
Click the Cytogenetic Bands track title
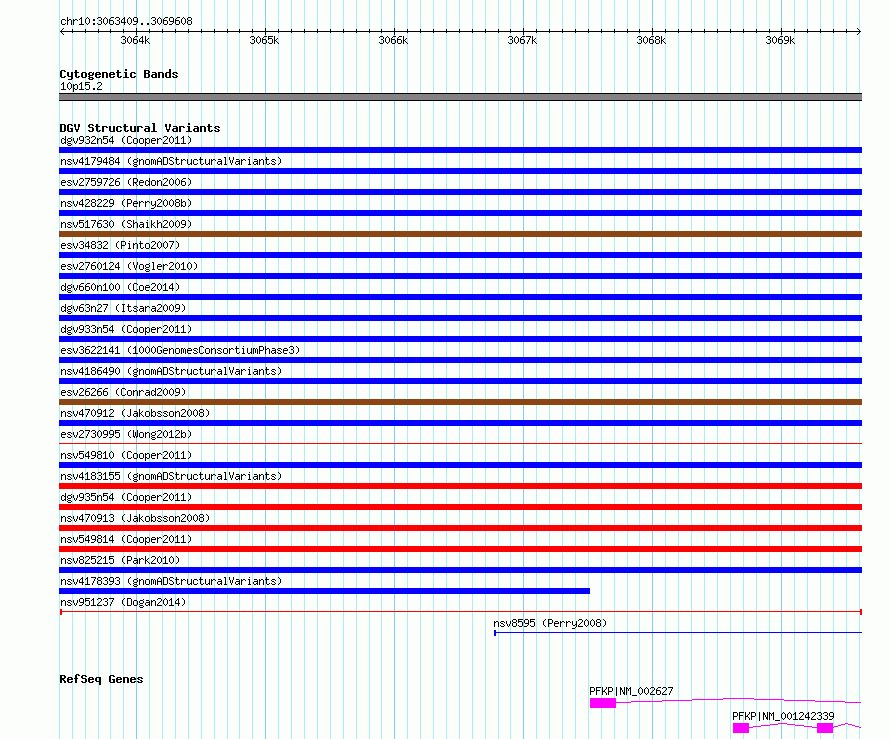click(119, 74)
